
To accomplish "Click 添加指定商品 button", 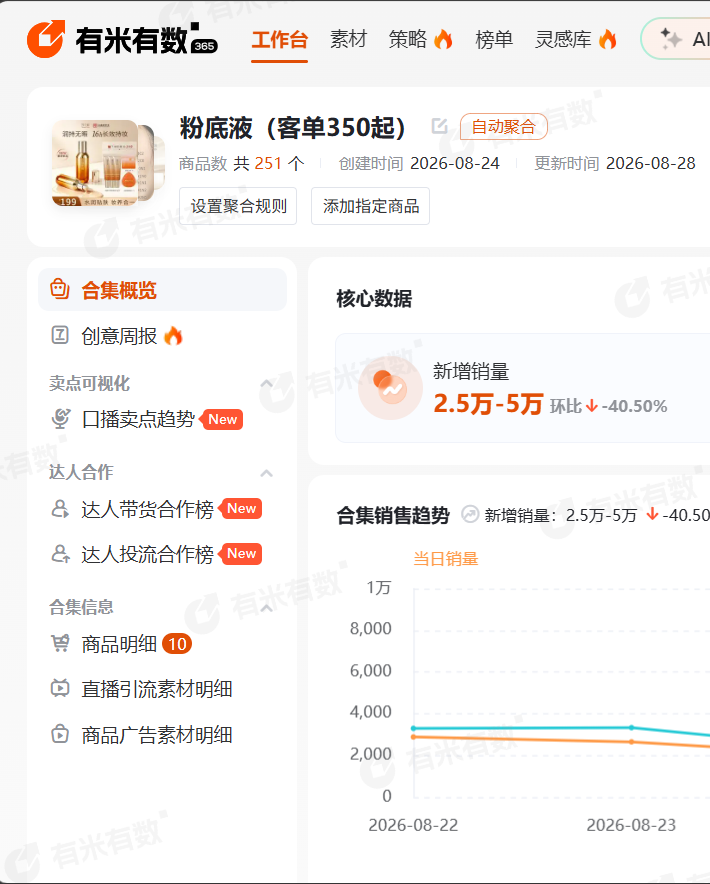I will pyautogui.click(x=371, y=206).
